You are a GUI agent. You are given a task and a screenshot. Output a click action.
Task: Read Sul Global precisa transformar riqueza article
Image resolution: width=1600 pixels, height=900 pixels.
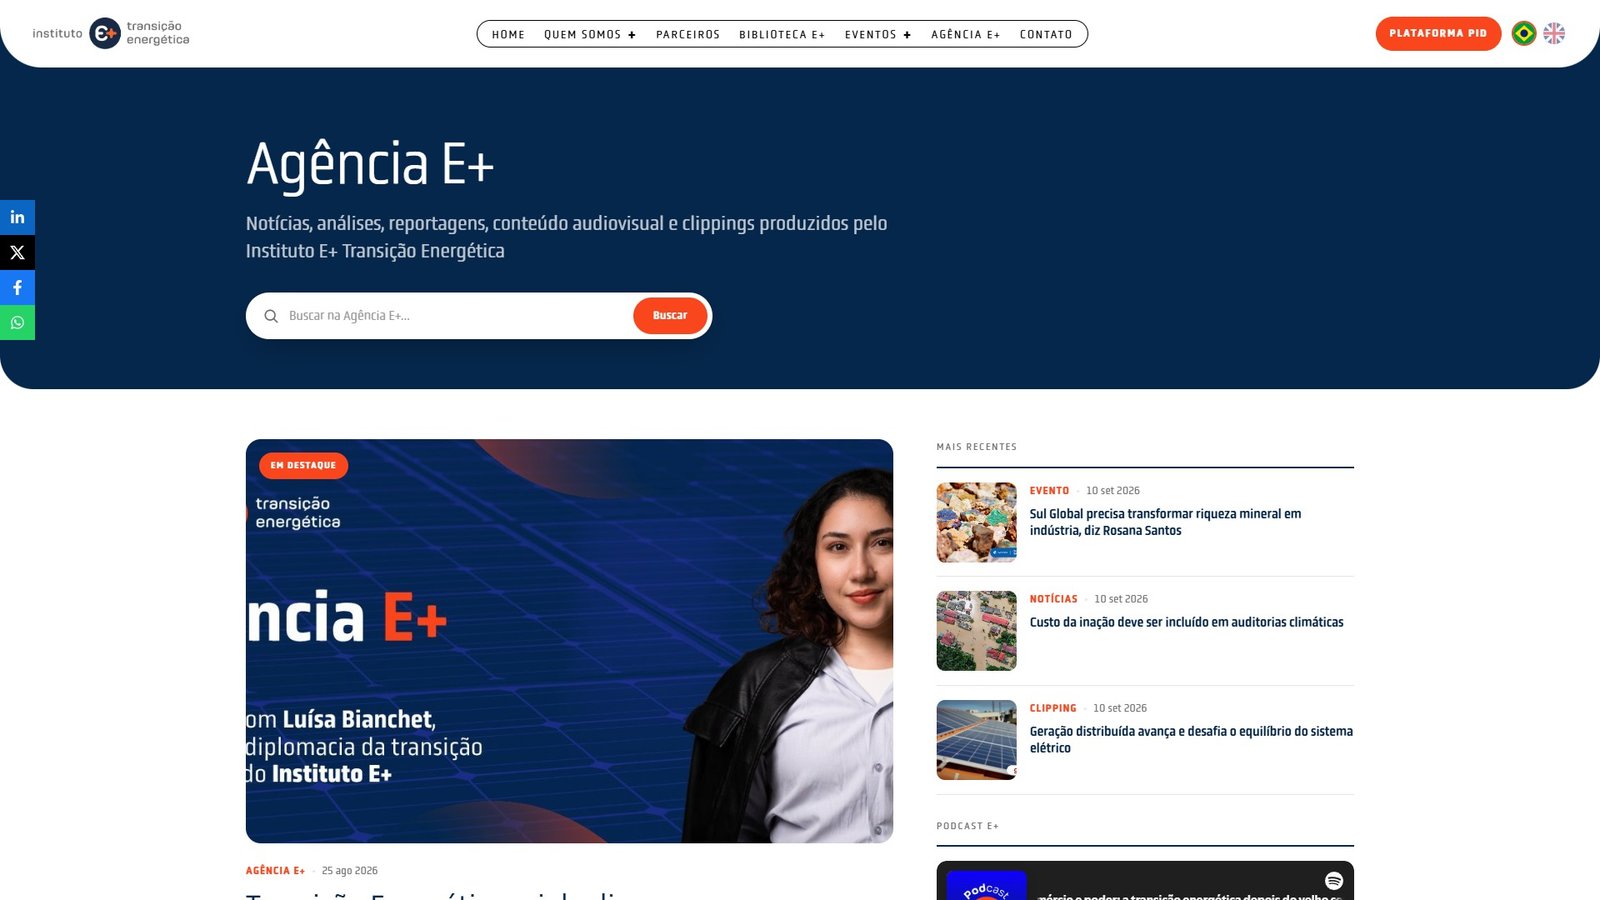[x=1165, y=522]
